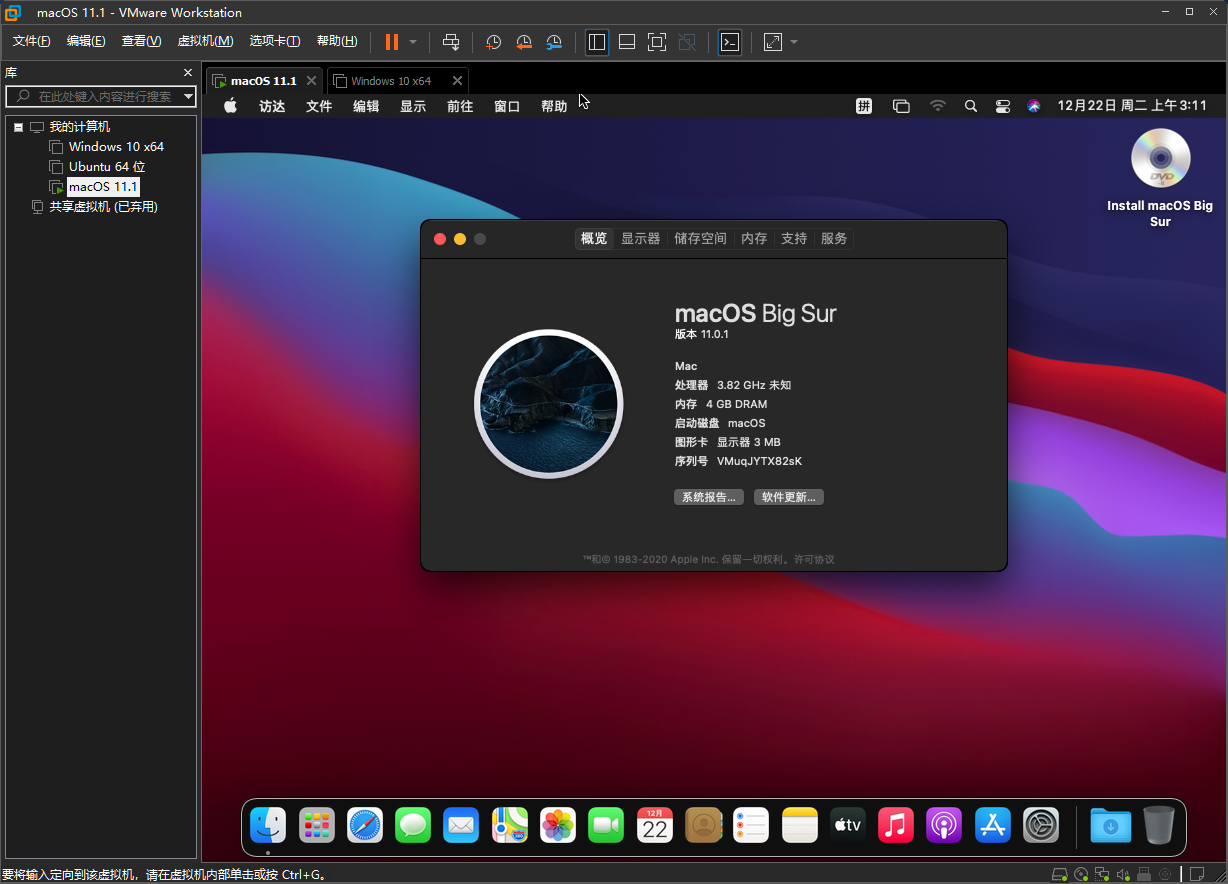The image size is (1228, 884).
Task: Switch to 内存 tab
Action: pos(754,239)
